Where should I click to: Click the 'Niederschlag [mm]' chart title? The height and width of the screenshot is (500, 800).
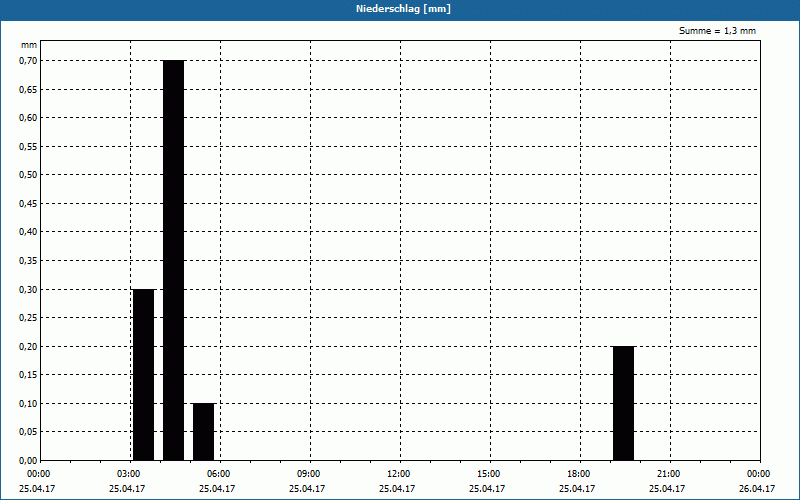click(x=403, y=9)
